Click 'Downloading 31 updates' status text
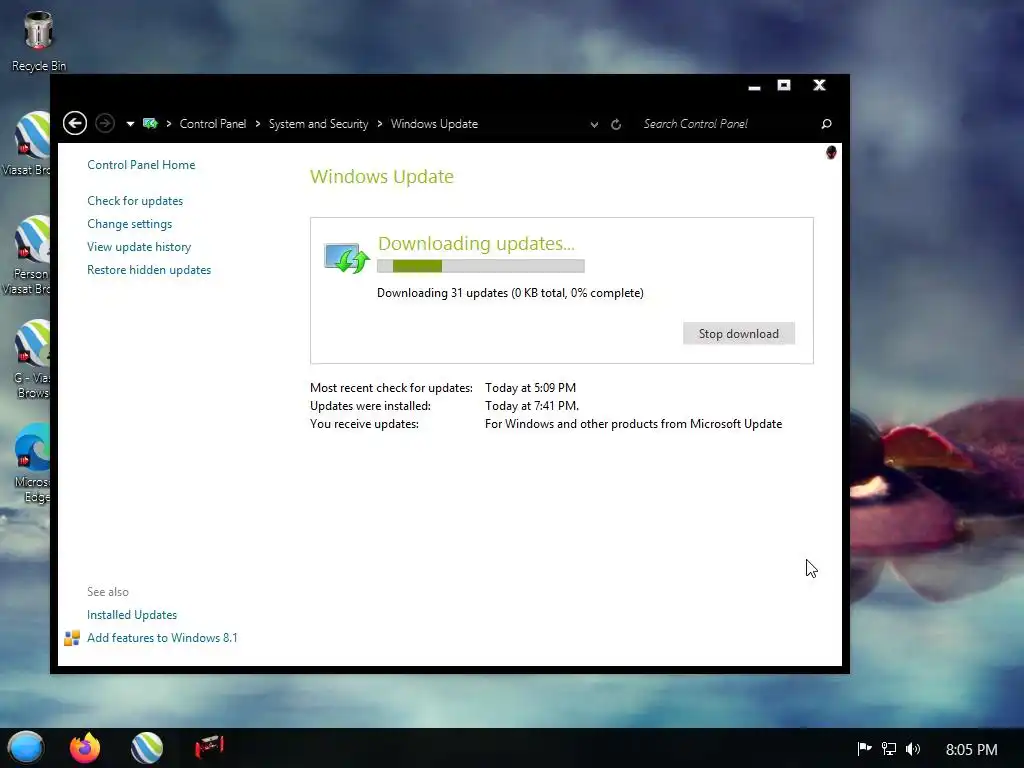 (x=510, y=293)
